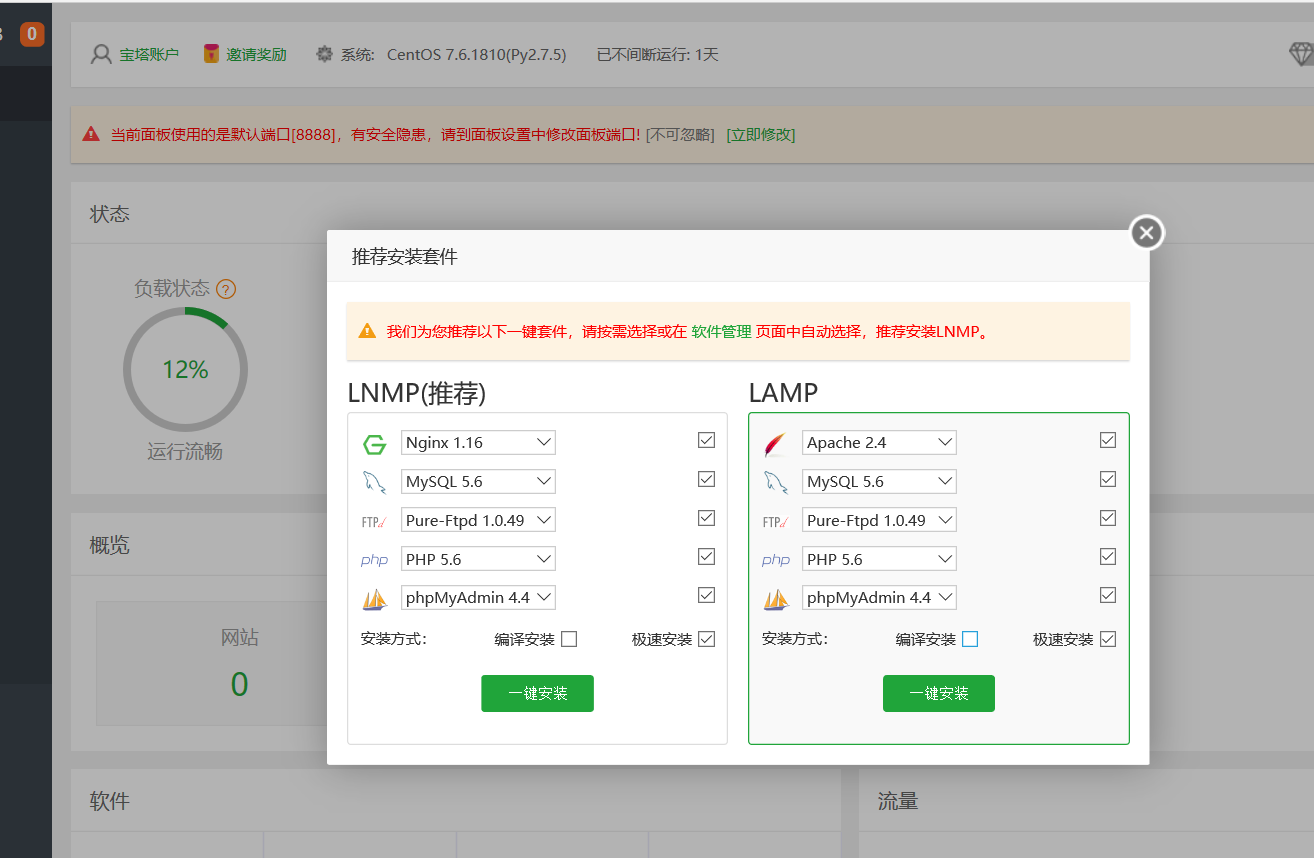Uncheck PHP 5.6 in LNMP
The height and width of the screenshot is (858, 1314).
[x=706, y=556]
